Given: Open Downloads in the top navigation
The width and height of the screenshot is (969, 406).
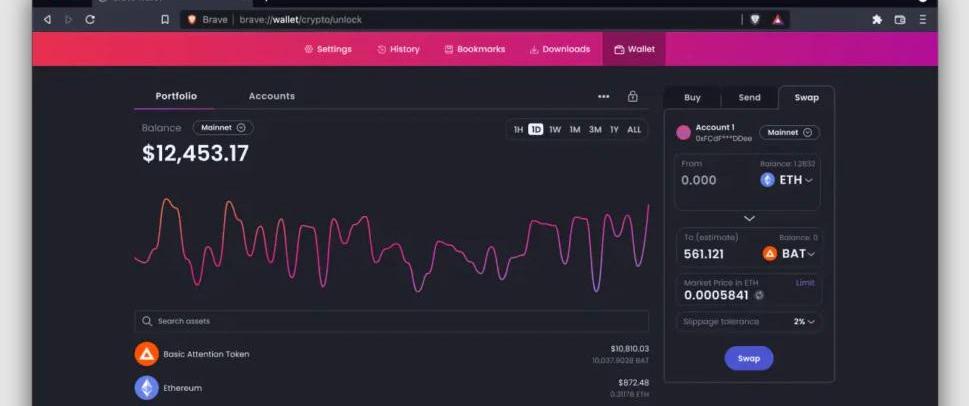Looking at the screenshot, I should [x=560, y=49].
